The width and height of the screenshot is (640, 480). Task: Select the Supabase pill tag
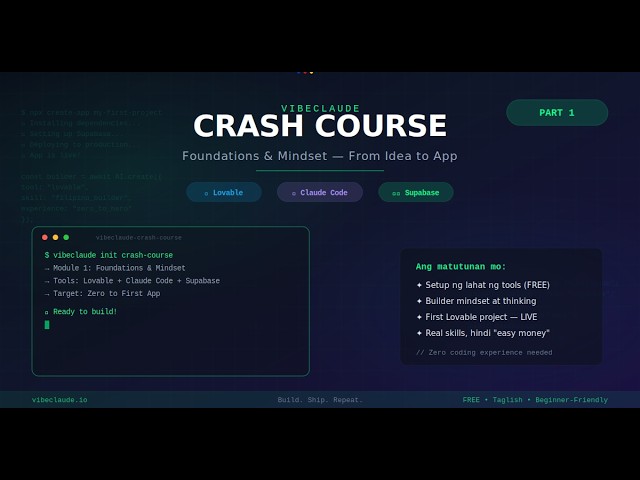[x=416, y=192]
